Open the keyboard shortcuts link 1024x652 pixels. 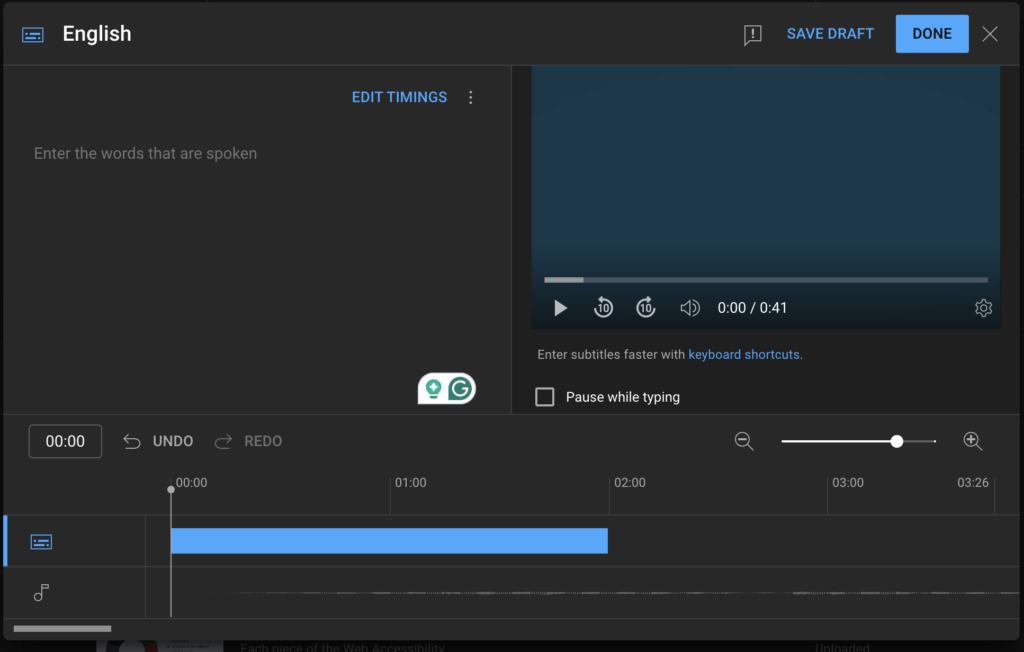click(744, 354)
